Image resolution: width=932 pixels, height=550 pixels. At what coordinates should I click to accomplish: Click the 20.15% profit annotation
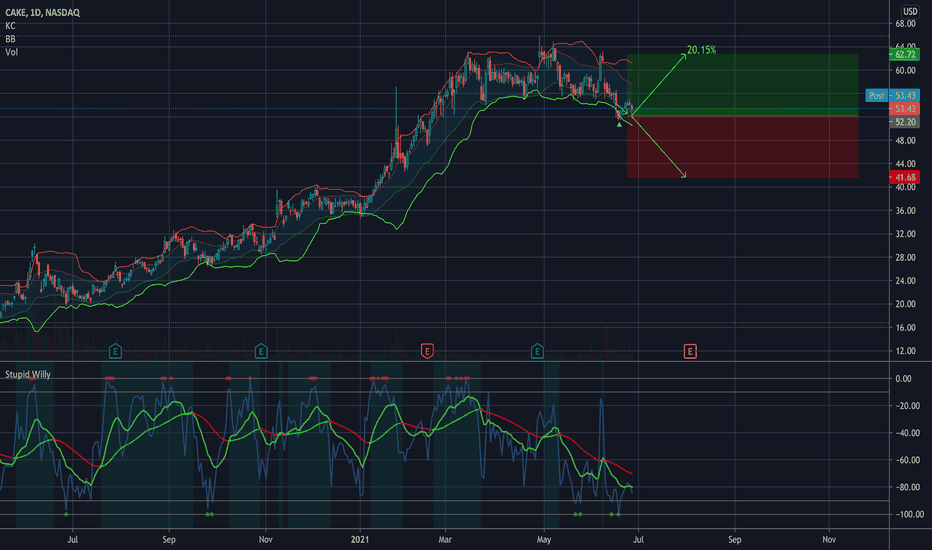701,50
